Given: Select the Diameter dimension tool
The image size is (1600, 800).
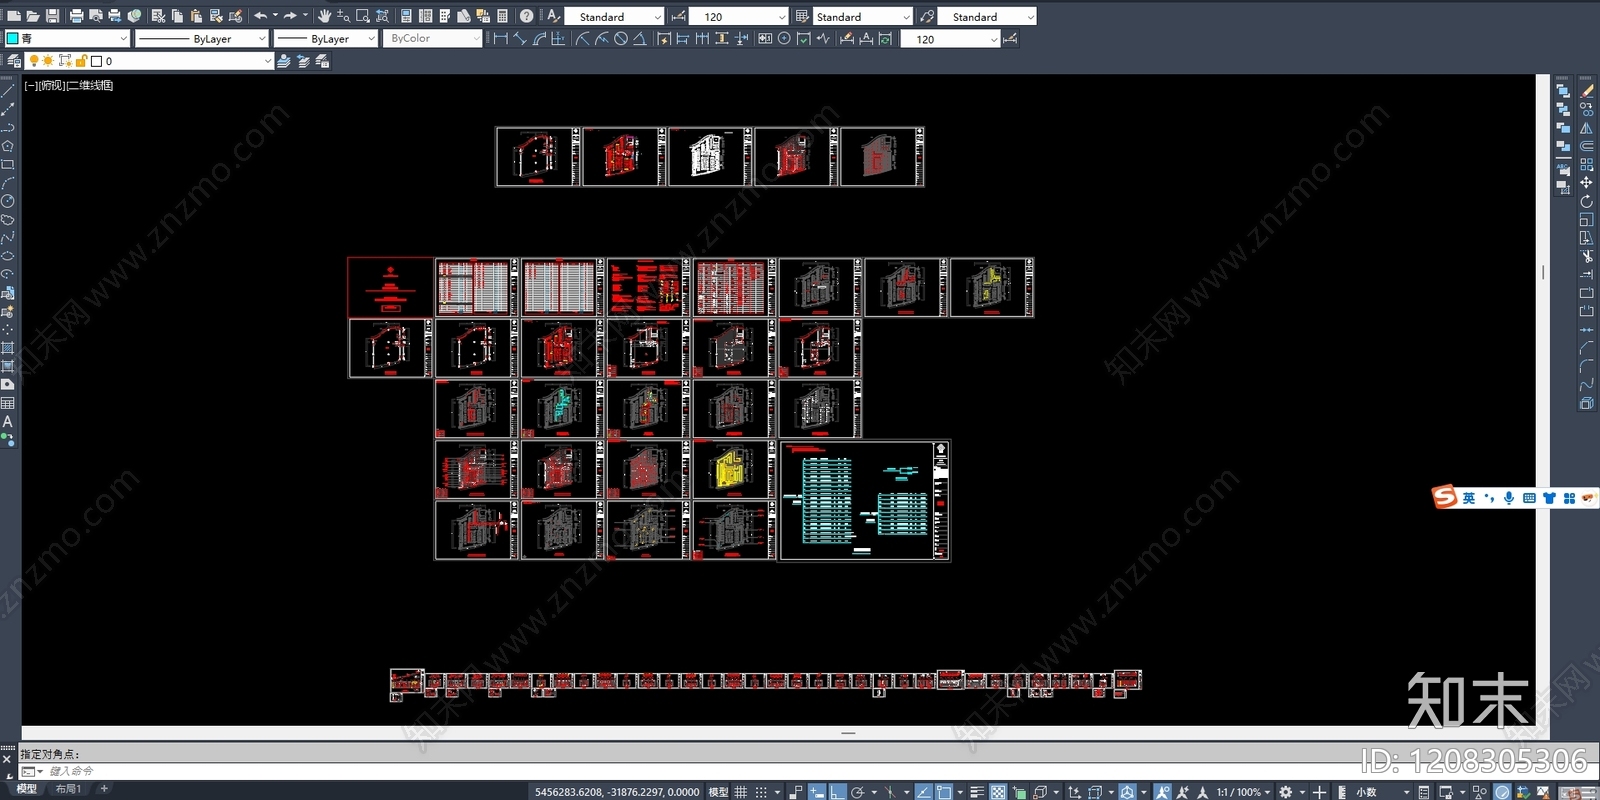Looking at the screenshot, I should tap(621, 39).
